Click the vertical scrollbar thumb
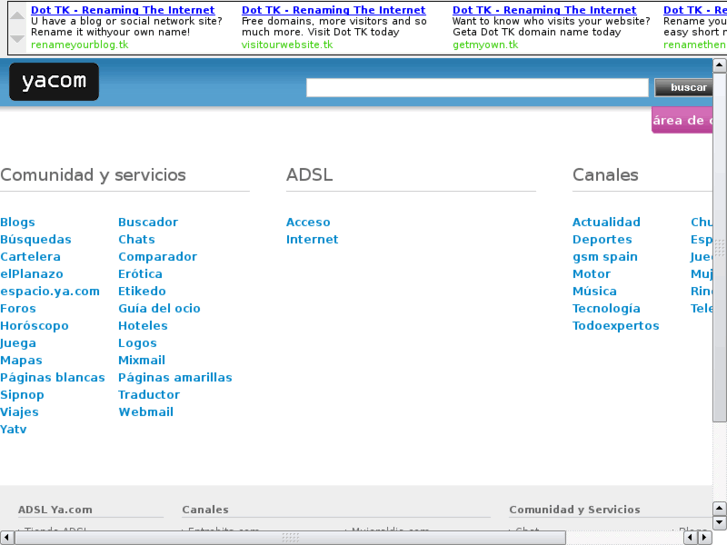This screenshot has height=545, width=727. 719,247
